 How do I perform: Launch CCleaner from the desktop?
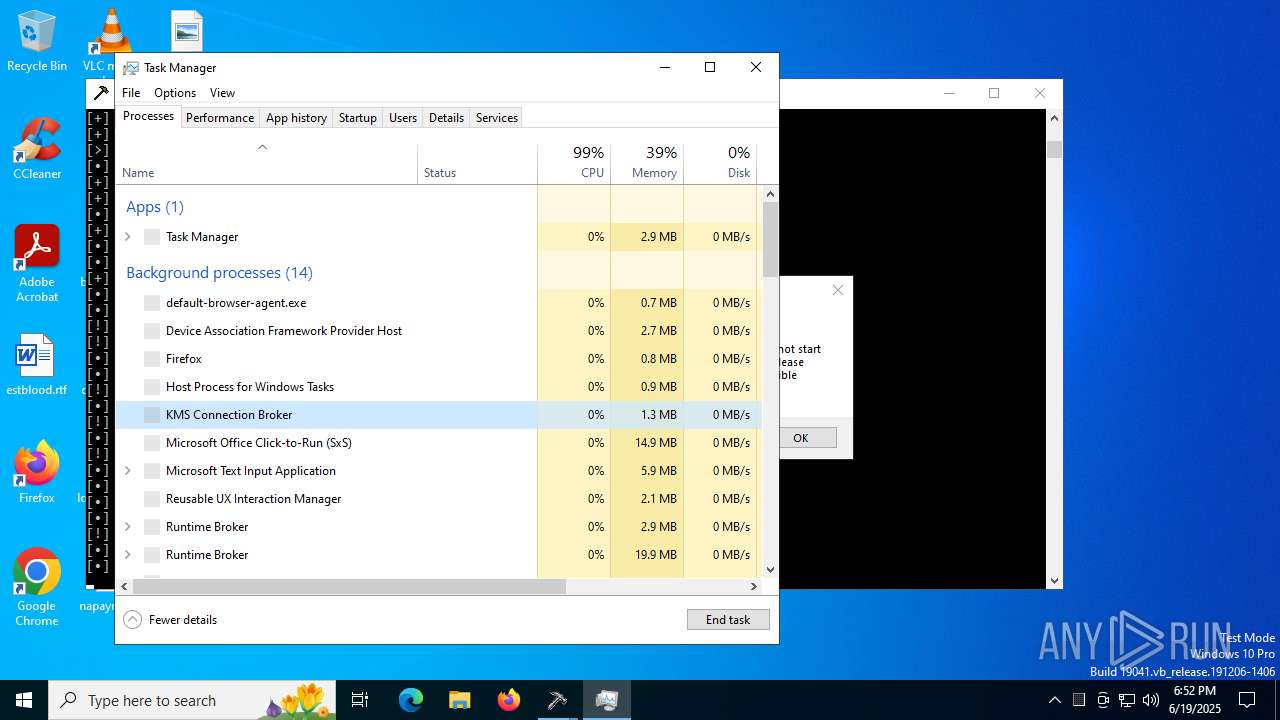(x=37, y=148)
